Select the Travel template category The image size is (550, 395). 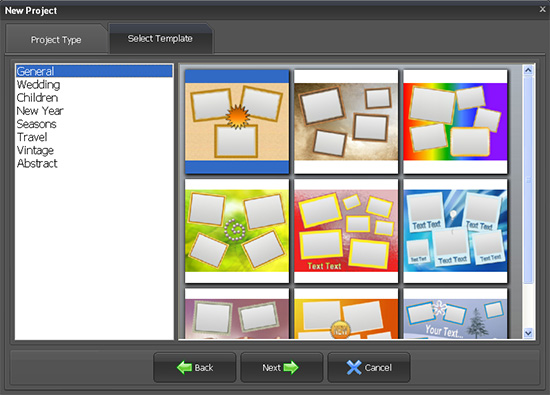[32, 137]
